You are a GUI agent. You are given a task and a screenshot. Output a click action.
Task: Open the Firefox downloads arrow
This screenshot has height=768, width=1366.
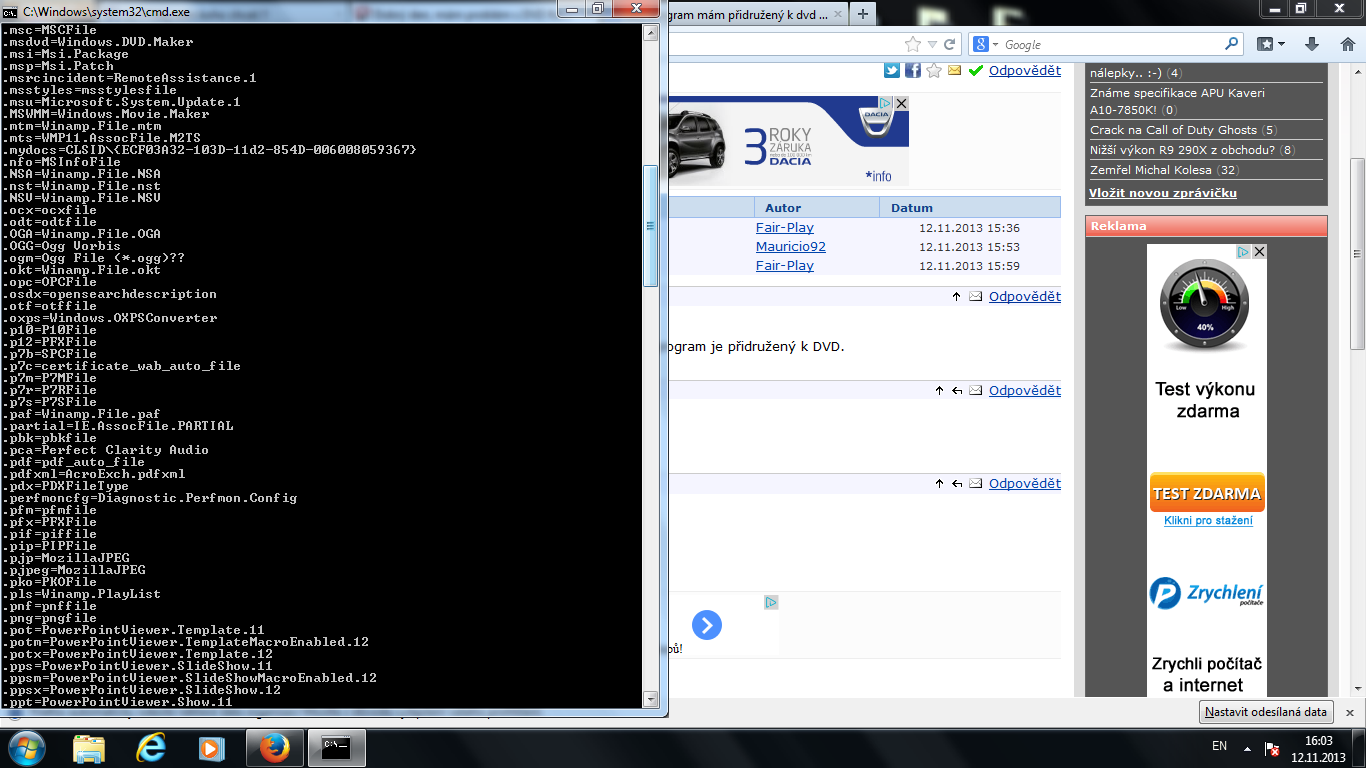[1313, 44]
